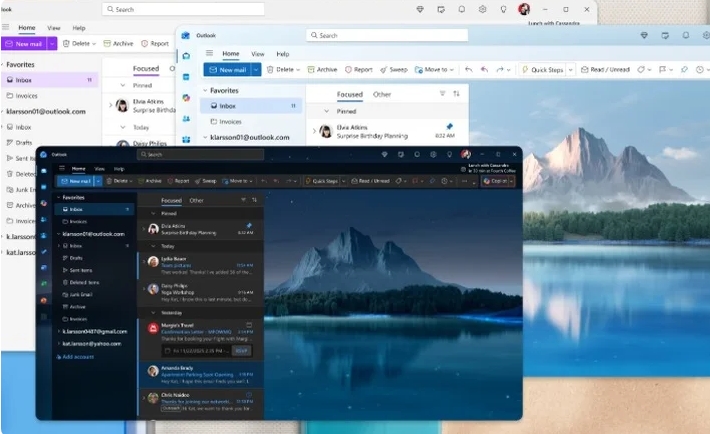Screen dimensions: 710x434
Task: Click New mail button in dark Outlook window
Action: coord(76,181)
